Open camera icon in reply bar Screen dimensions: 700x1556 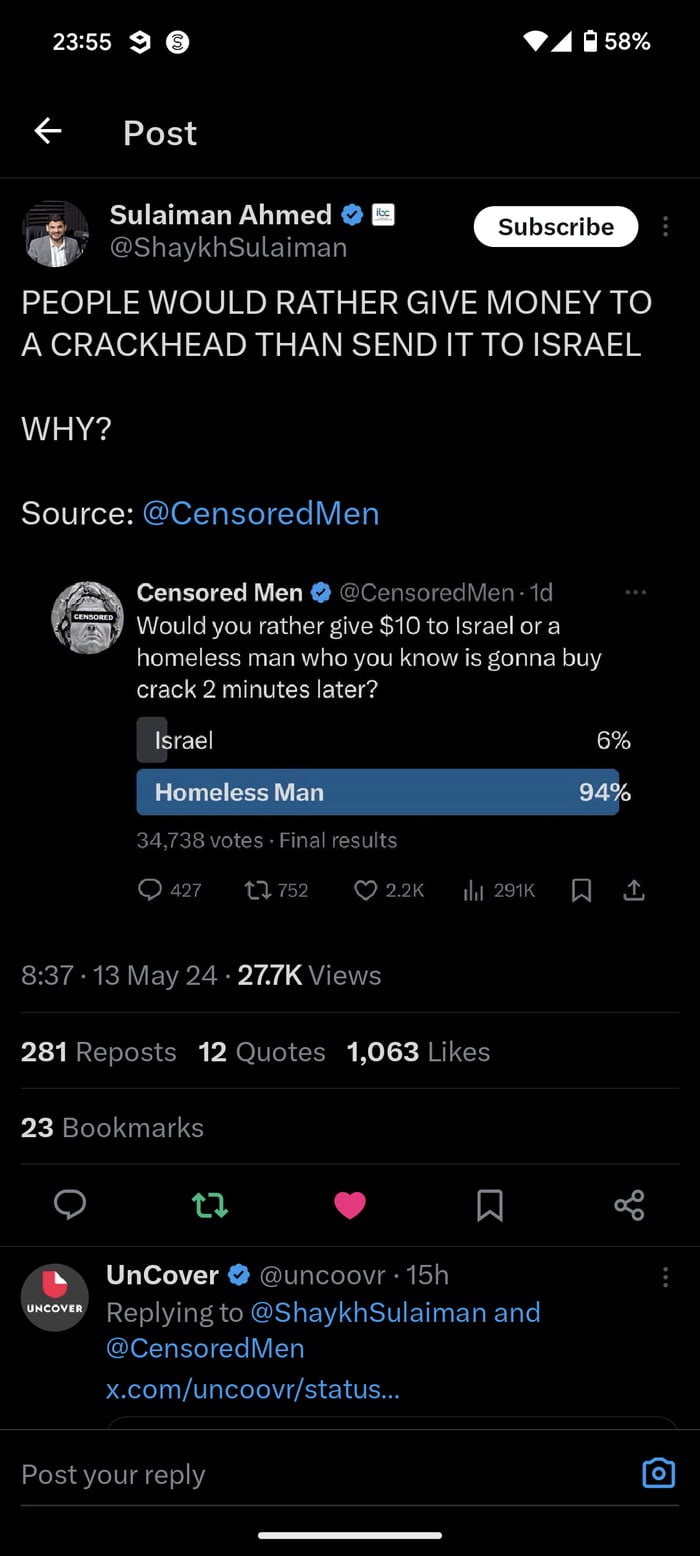657,1473
